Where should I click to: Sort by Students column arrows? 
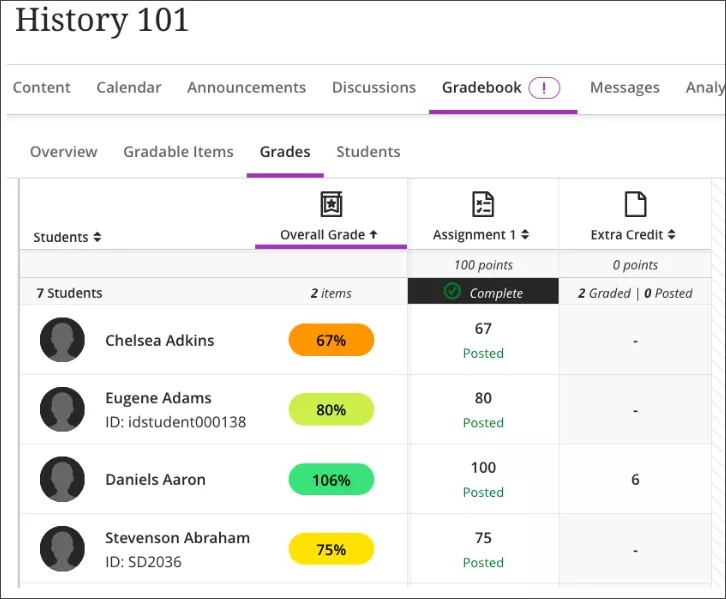pyautogui.click(x=97, y=237)
